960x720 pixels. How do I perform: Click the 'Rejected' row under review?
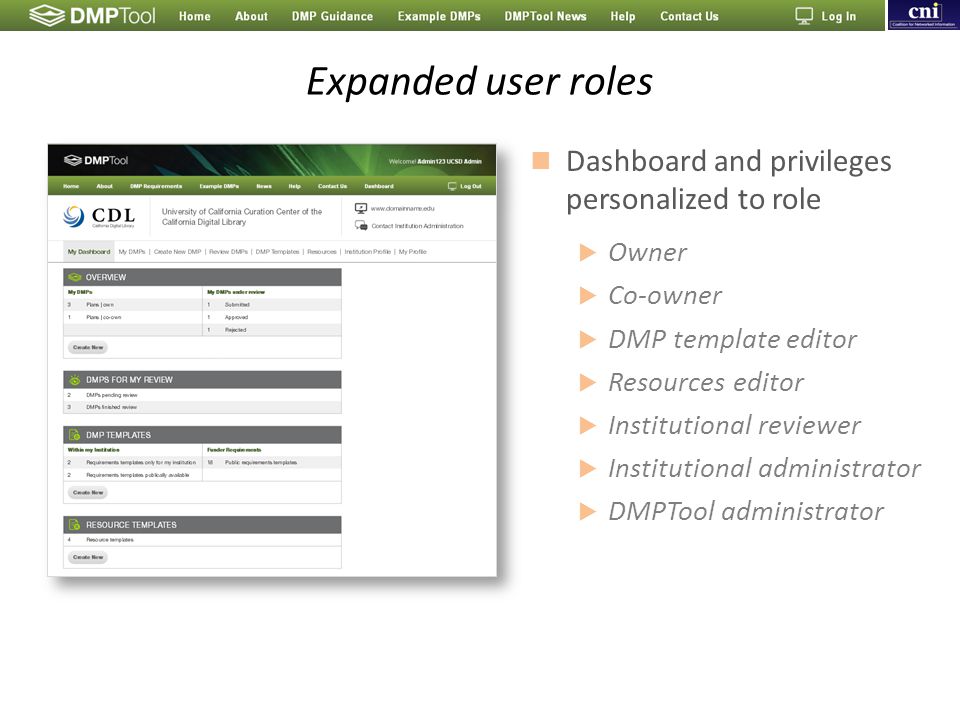(272, 330)
